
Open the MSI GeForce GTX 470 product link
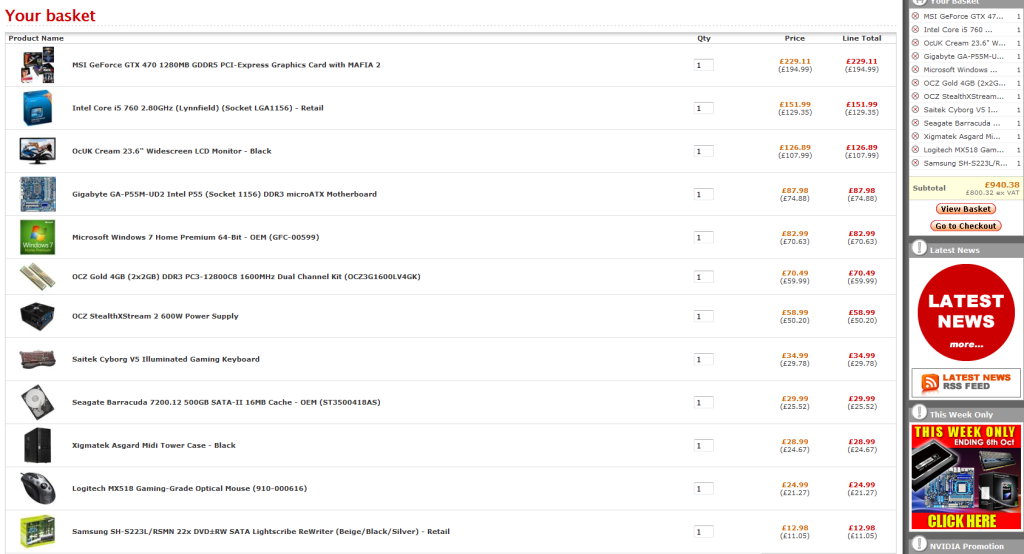226,65
